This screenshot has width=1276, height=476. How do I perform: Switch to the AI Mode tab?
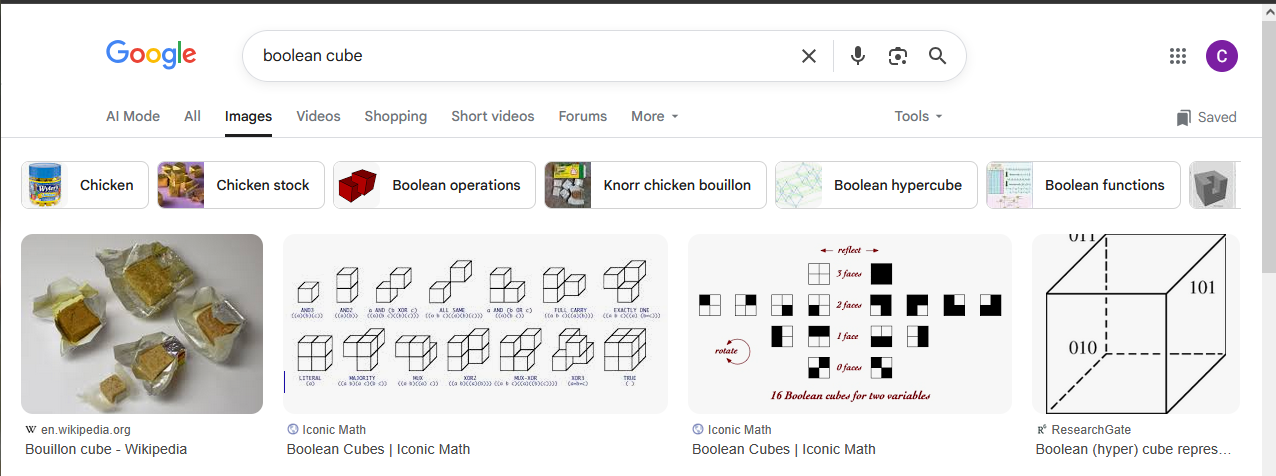point(133,116)
